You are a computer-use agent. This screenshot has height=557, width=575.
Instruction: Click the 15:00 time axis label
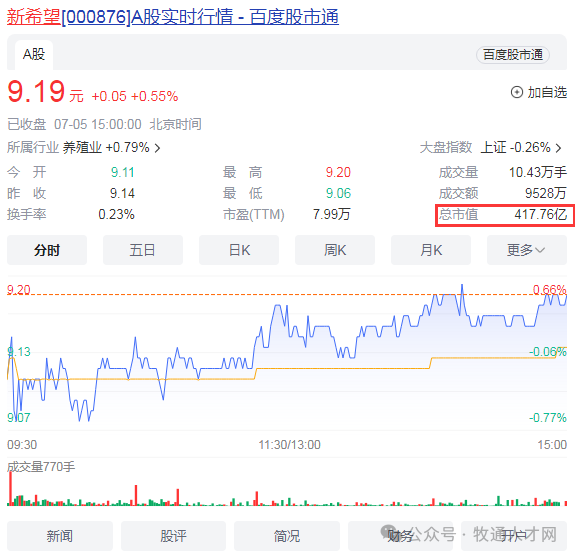552,445
